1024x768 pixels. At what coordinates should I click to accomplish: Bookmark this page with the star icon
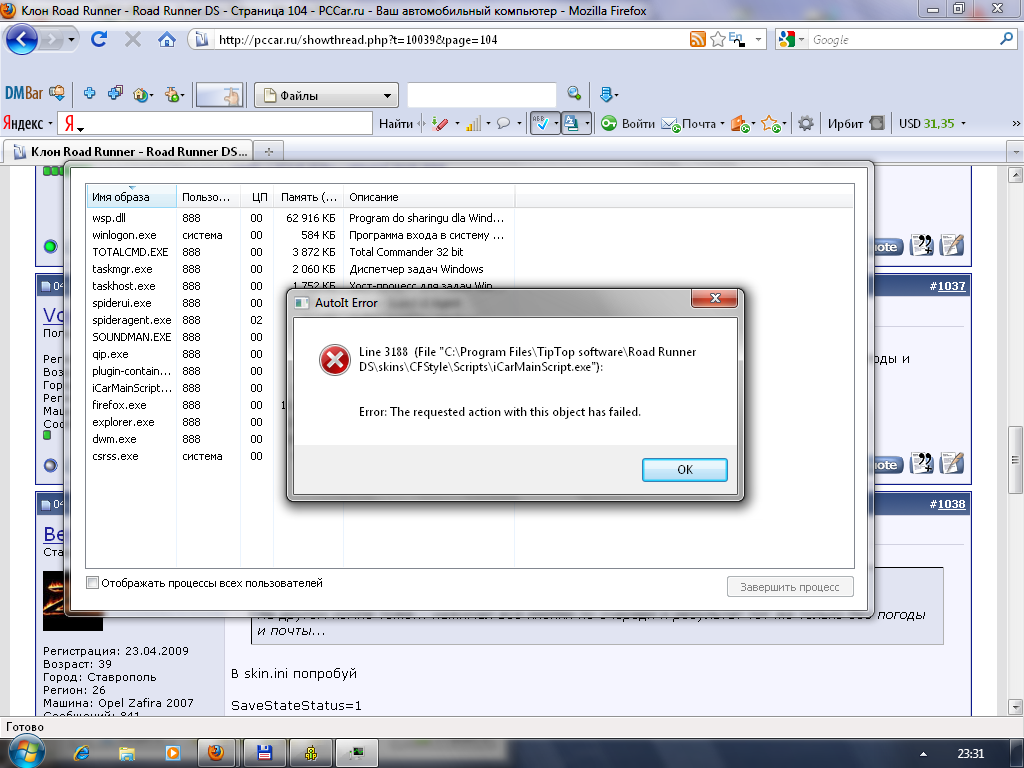point(718,40)
